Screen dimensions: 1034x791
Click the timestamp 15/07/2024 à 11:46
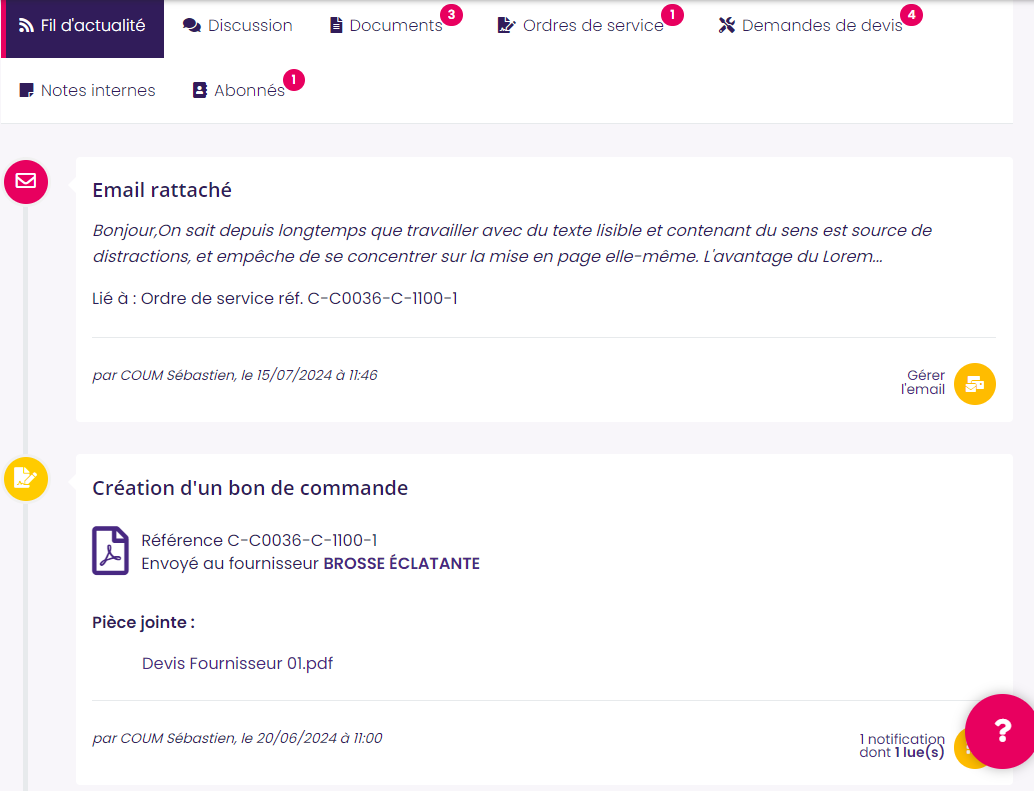click(317, 375)
